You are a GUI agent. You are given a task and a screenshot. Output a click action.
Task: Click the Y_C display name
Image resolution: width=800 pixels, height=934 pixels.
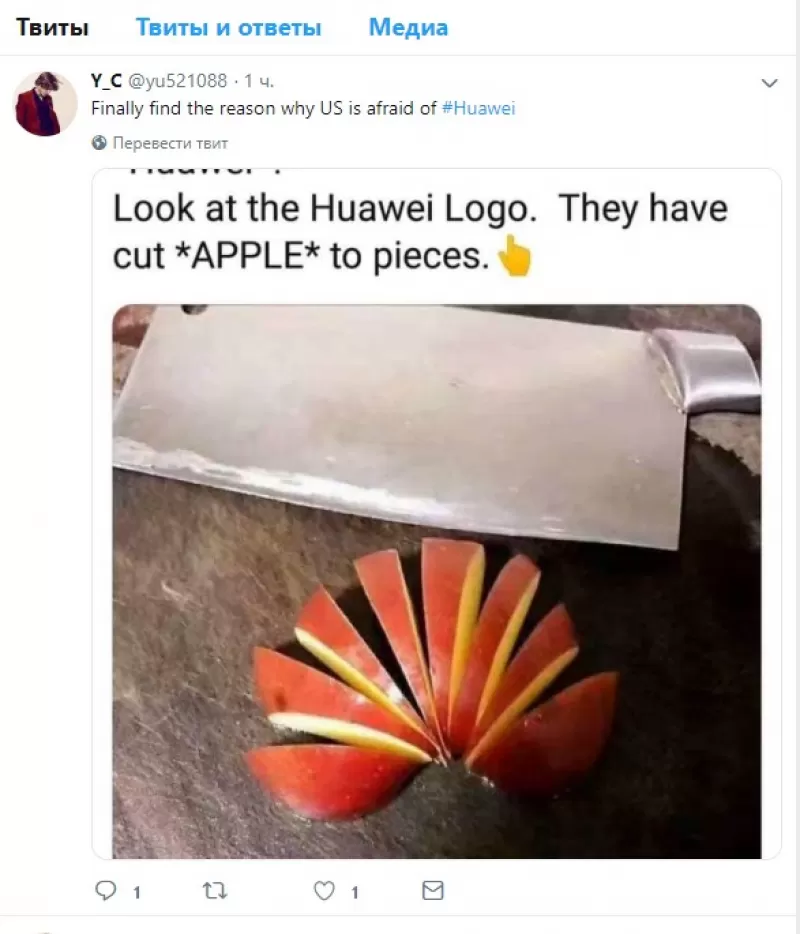pos(107,80)
